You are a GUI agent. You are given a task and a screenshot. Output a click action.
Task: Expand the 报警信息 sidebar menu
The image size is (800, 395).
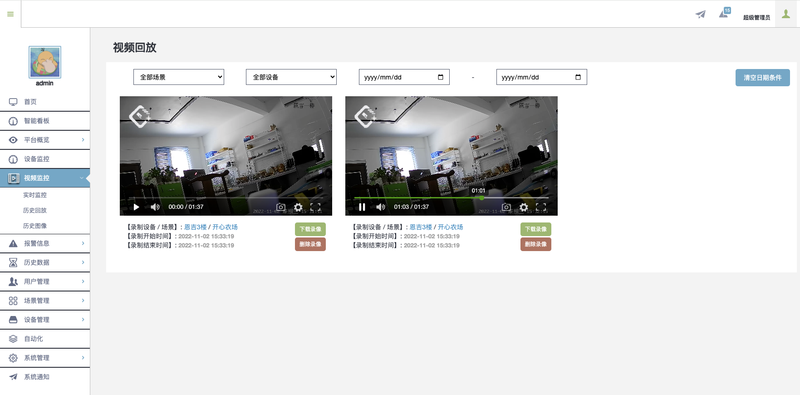pyautogui.click(x=45, y=243)
